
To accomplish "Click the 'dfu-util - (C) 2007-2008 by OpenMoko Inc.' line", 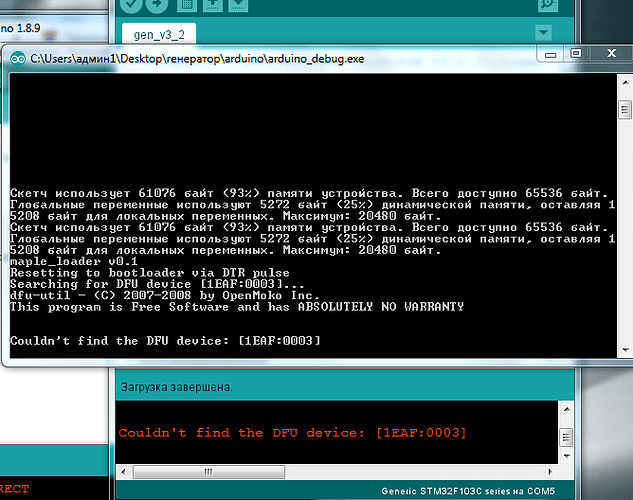I will pyautogui.click(x=165, y=295).
